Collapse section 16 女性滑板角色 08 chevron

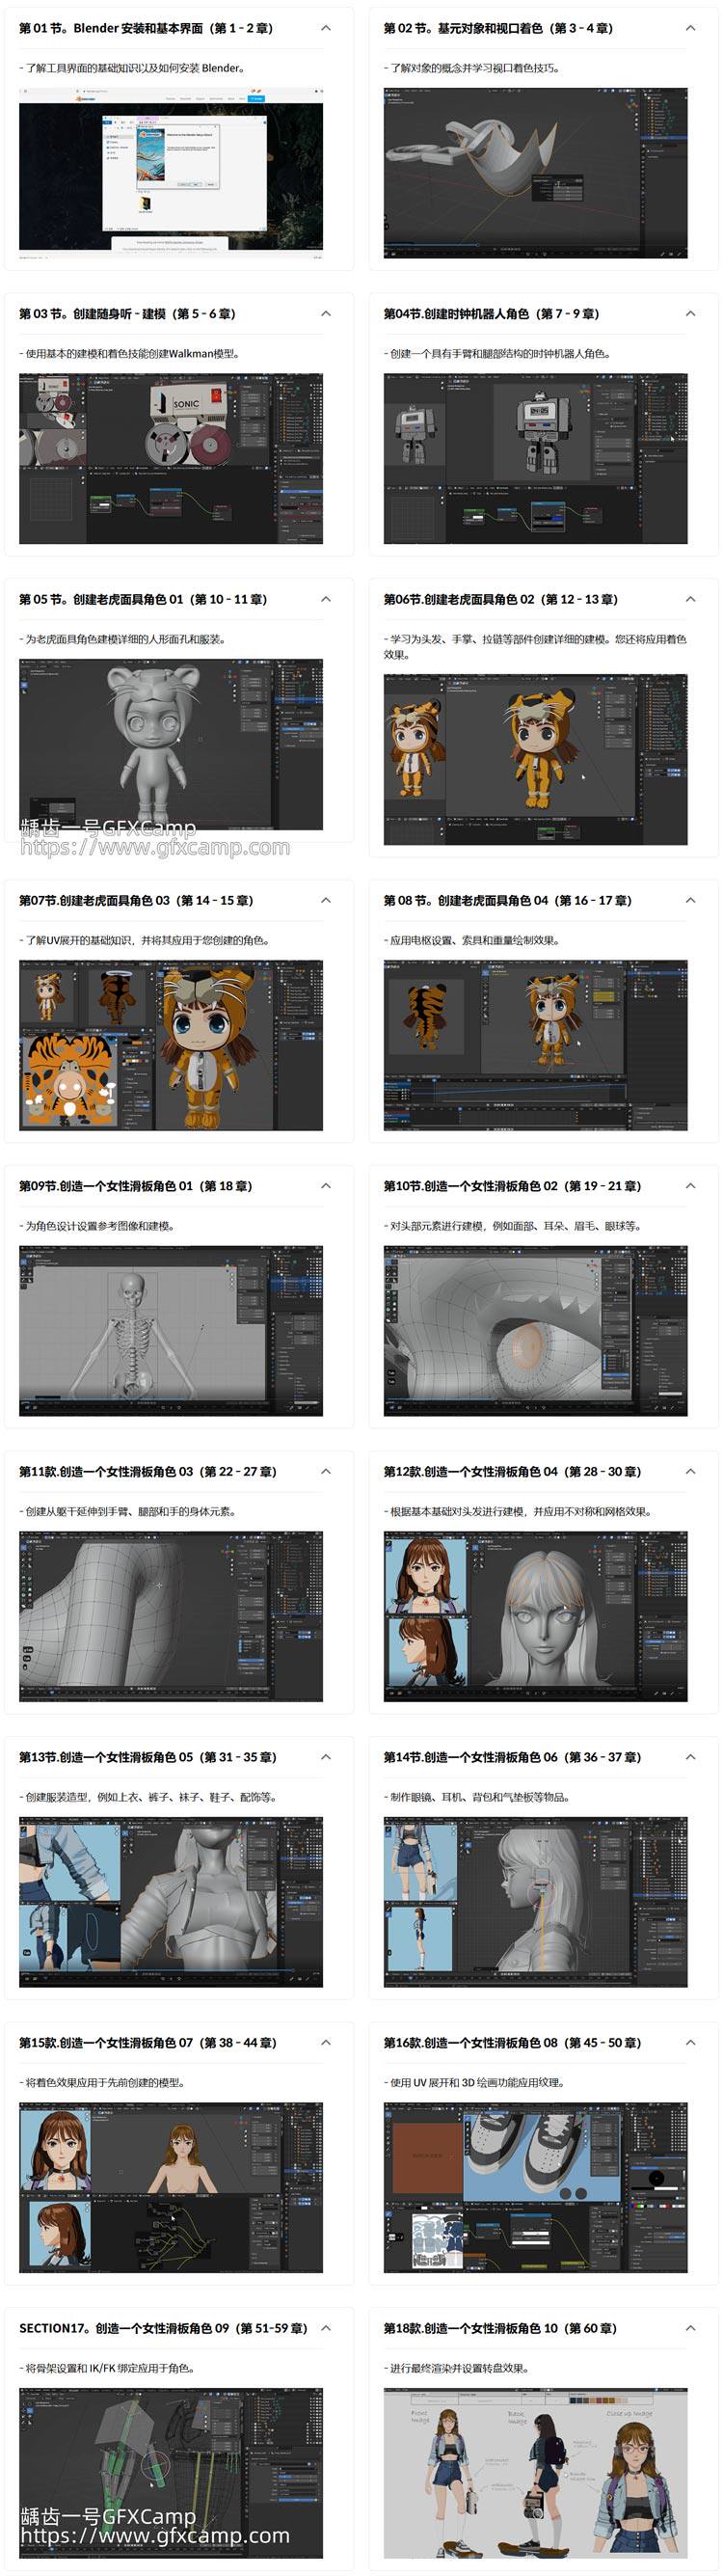pyautogui.click(x=690, y=2044)
